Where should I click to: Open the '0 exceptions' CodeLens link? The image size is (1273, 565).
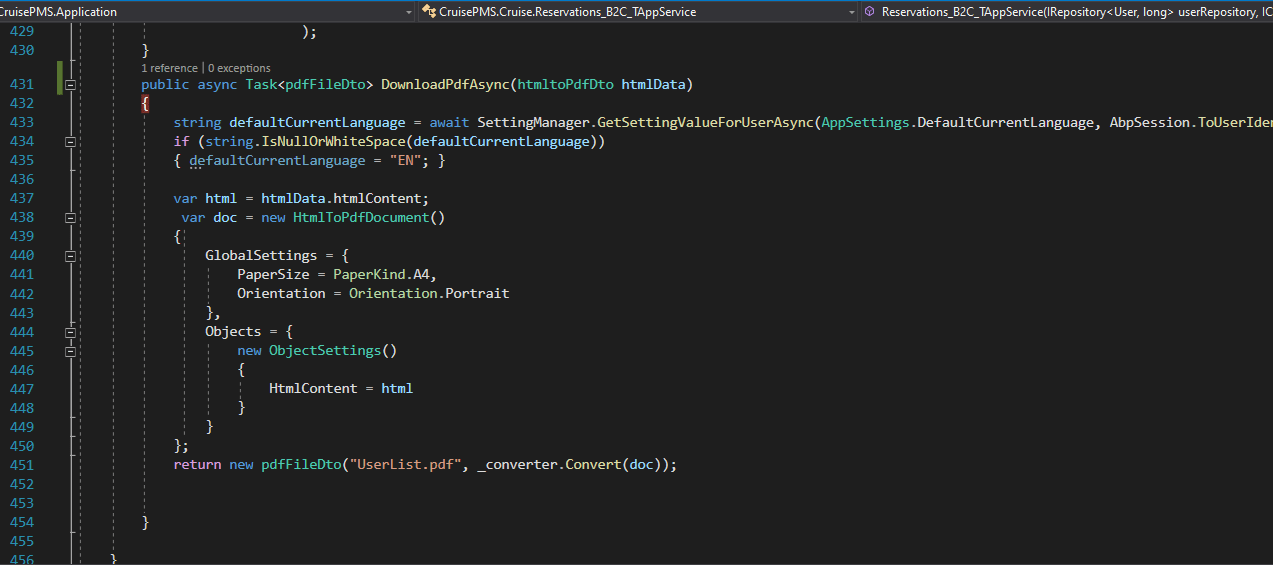tap(239, 68)
